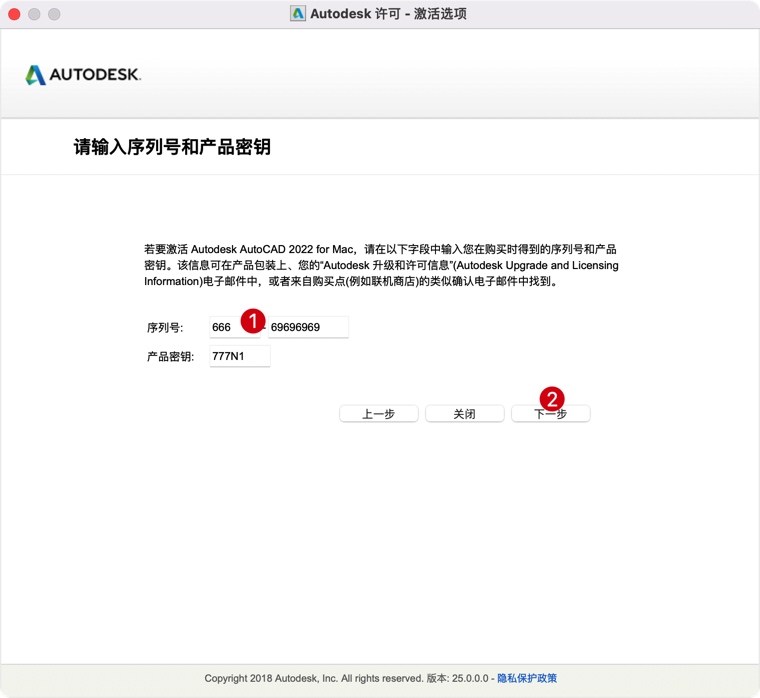
Task: Click the red number 1 marker badge
Action: [254, 320]
